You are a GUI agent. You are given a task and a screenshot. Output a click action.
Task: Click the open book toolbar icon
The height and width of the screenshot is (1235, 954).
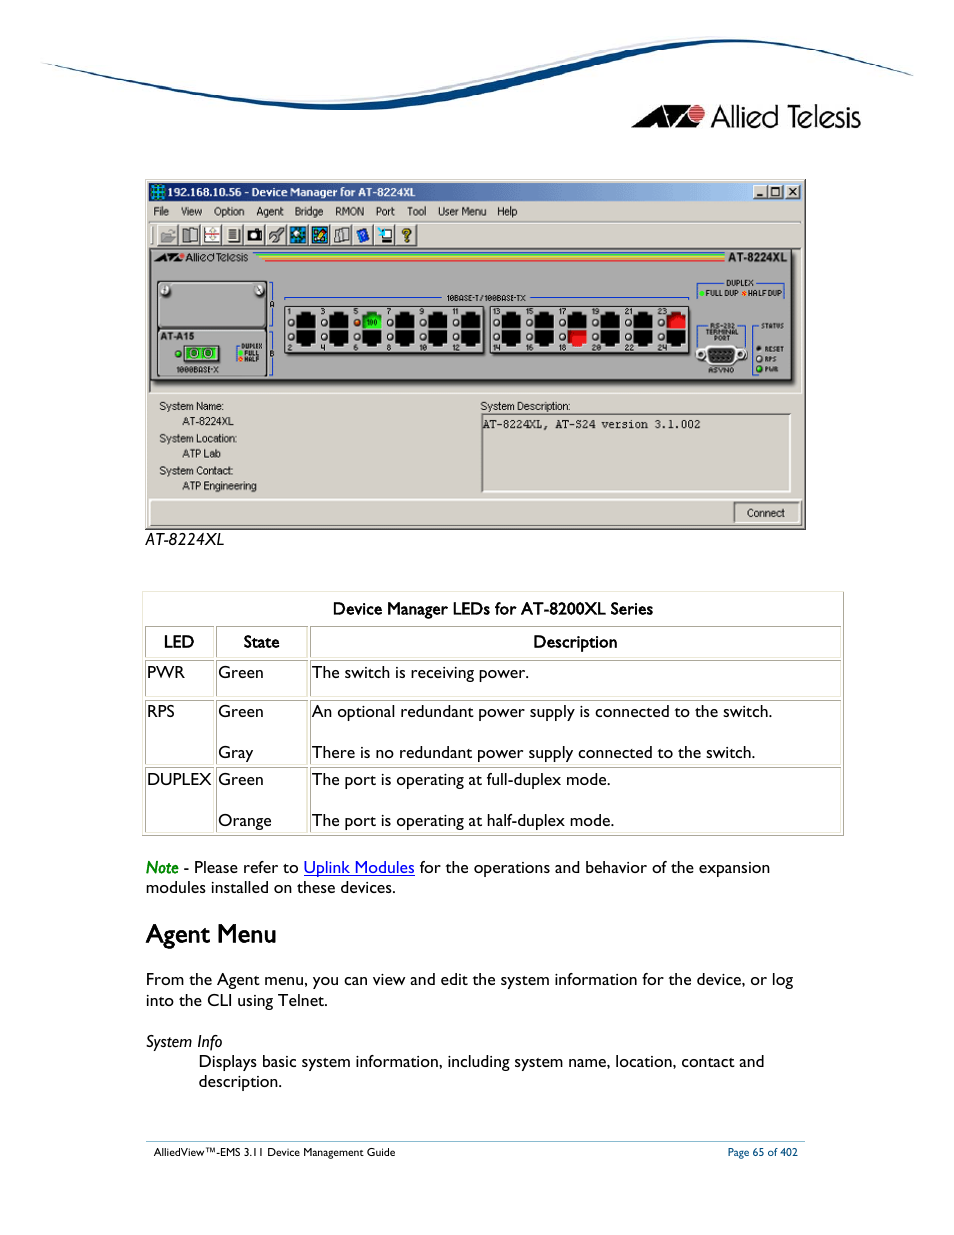pyautogui.click(x=190, y=235)
